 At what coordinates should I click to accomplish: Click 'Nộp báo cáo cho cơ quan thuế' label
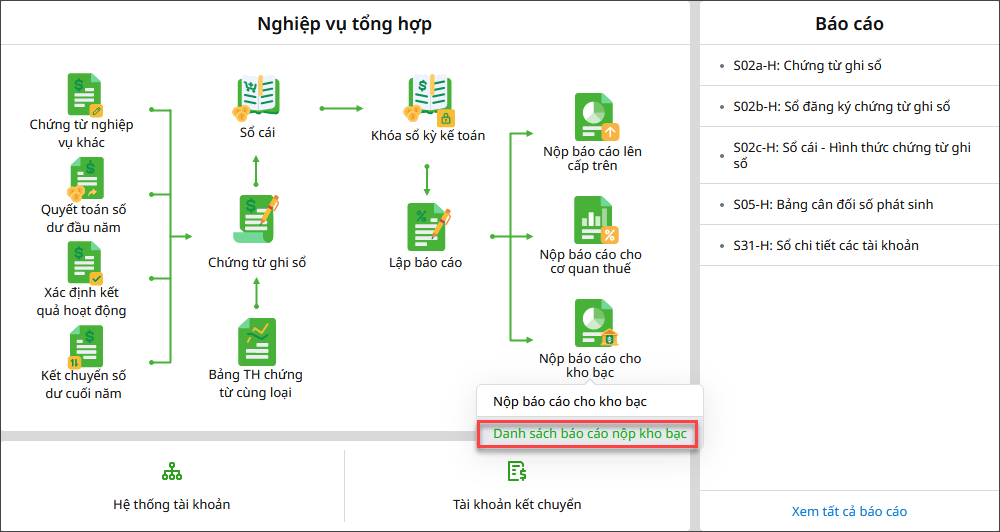click(x=591, y=262)
